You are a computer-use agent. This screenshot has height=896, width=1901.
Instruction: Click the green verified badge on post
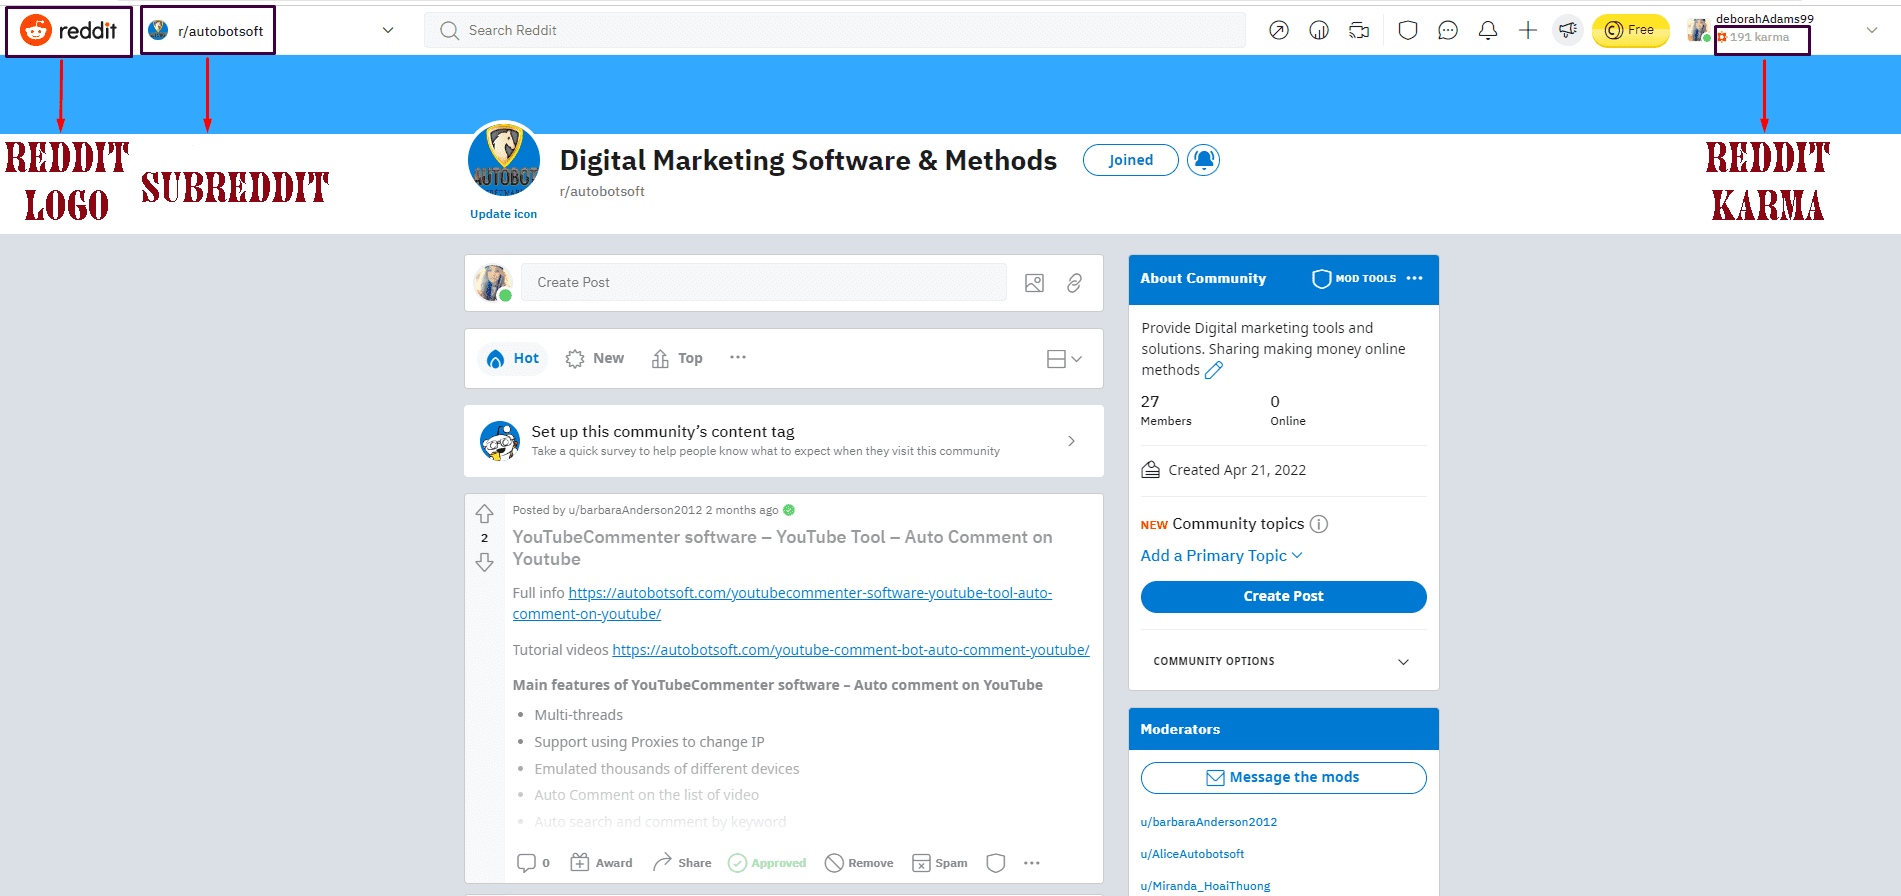[789, 510]
